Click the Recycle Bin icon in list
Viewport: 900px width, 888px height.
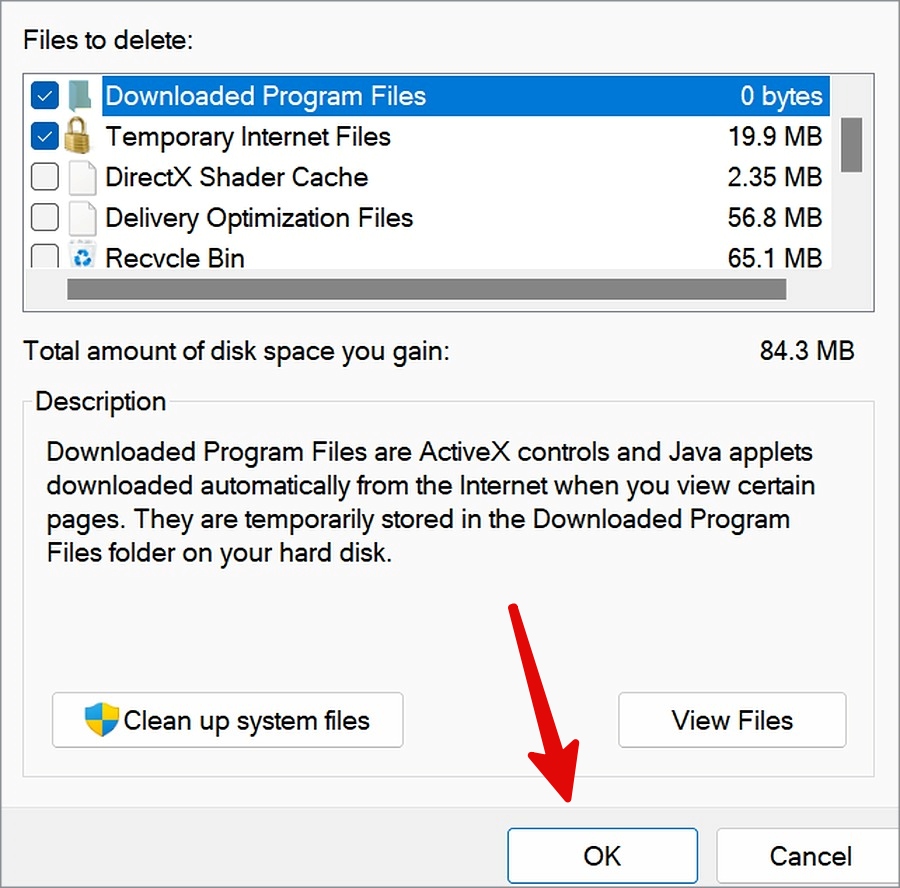[82, 255]
